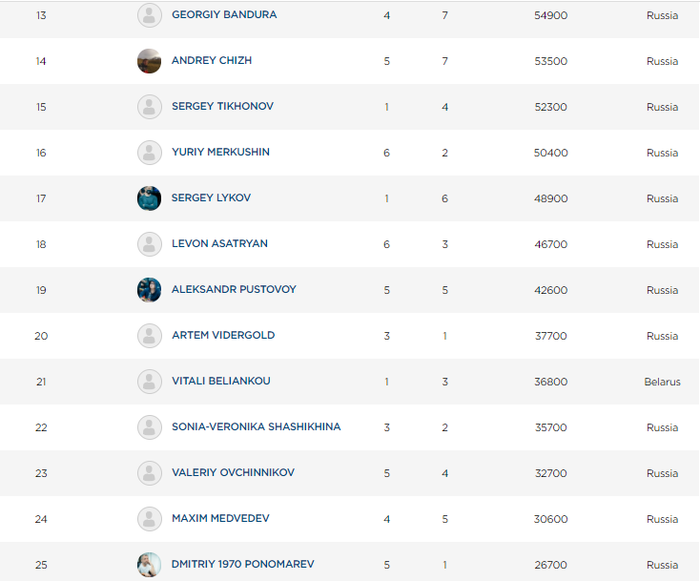Click Vitali Beliankou's placeholder avatar icon

(149, 381)
